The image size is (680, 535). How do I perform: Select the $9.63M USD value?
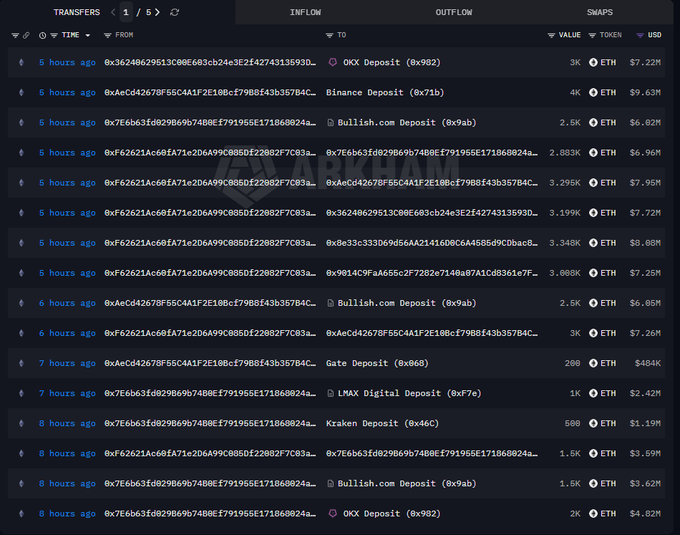click(x=645, y=92)
